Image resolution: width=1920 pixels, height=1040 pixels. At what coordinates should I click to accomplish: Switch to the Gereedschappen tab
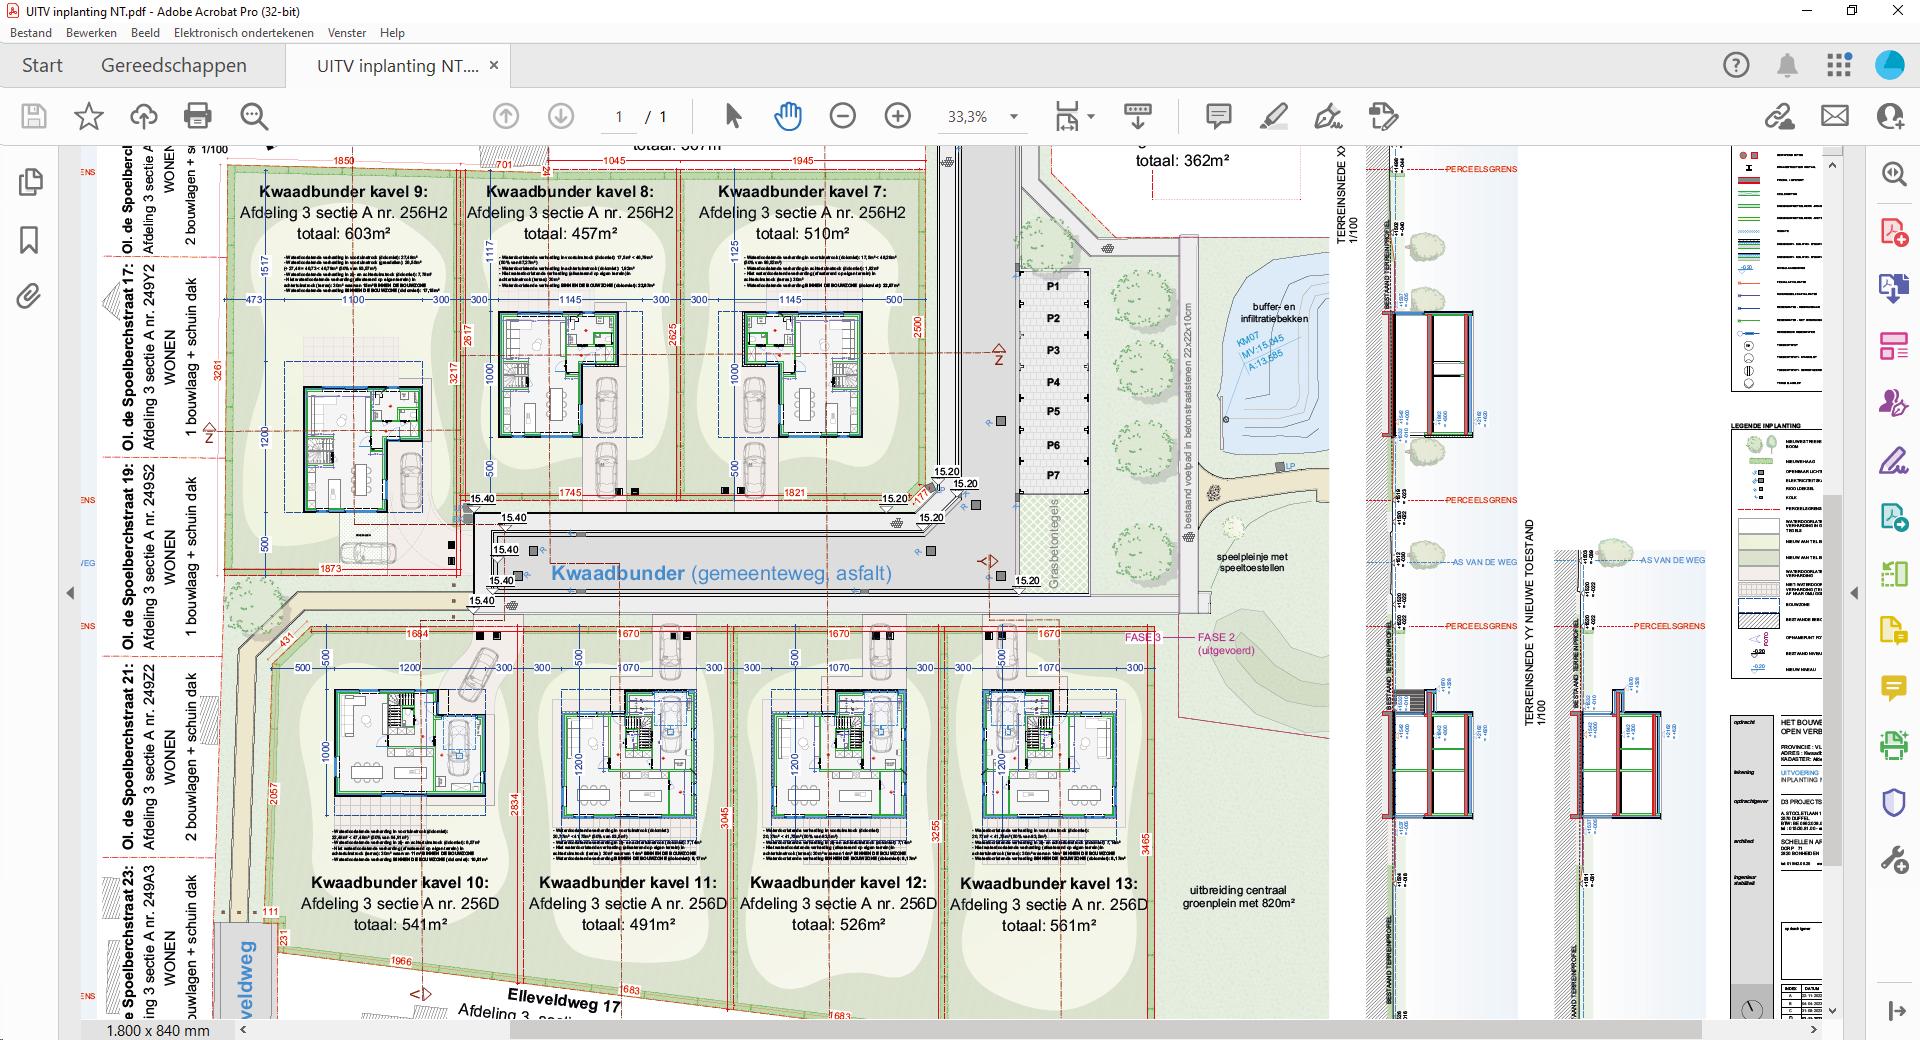coord(173,66)
